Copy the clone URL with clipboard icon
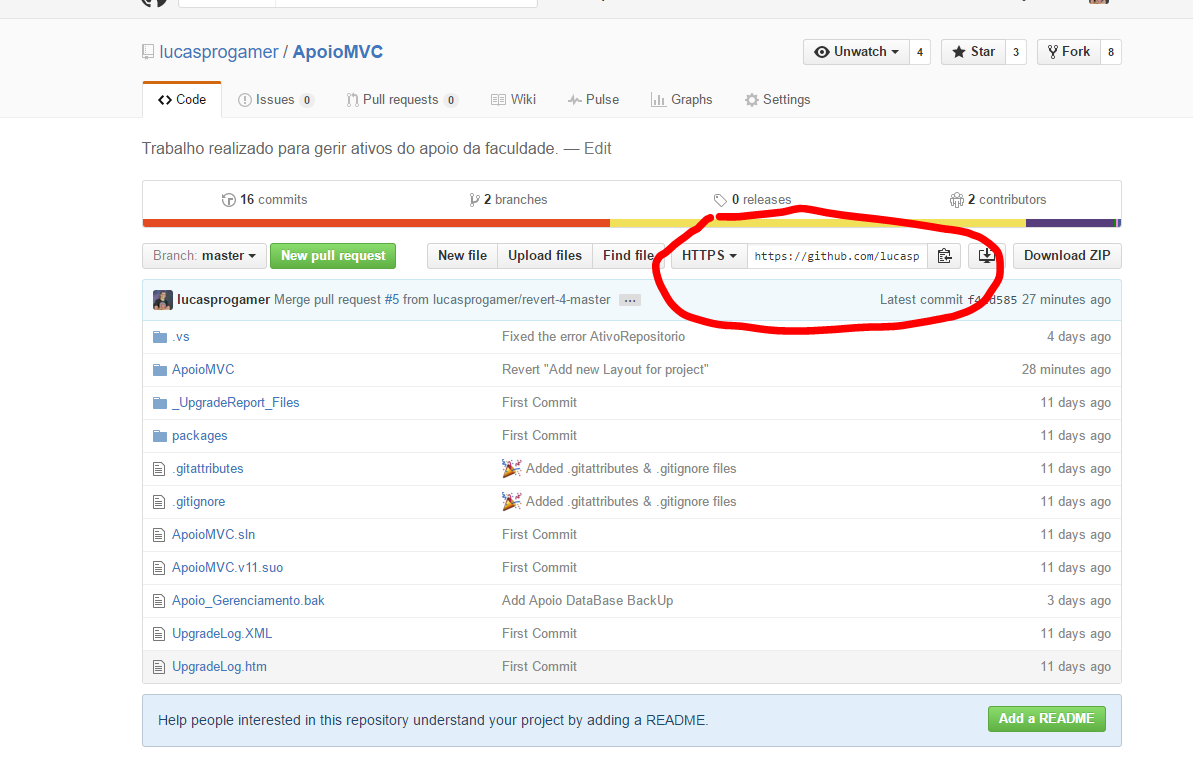Viewport: 1193px width, 782px height. [x=944, y=256]
